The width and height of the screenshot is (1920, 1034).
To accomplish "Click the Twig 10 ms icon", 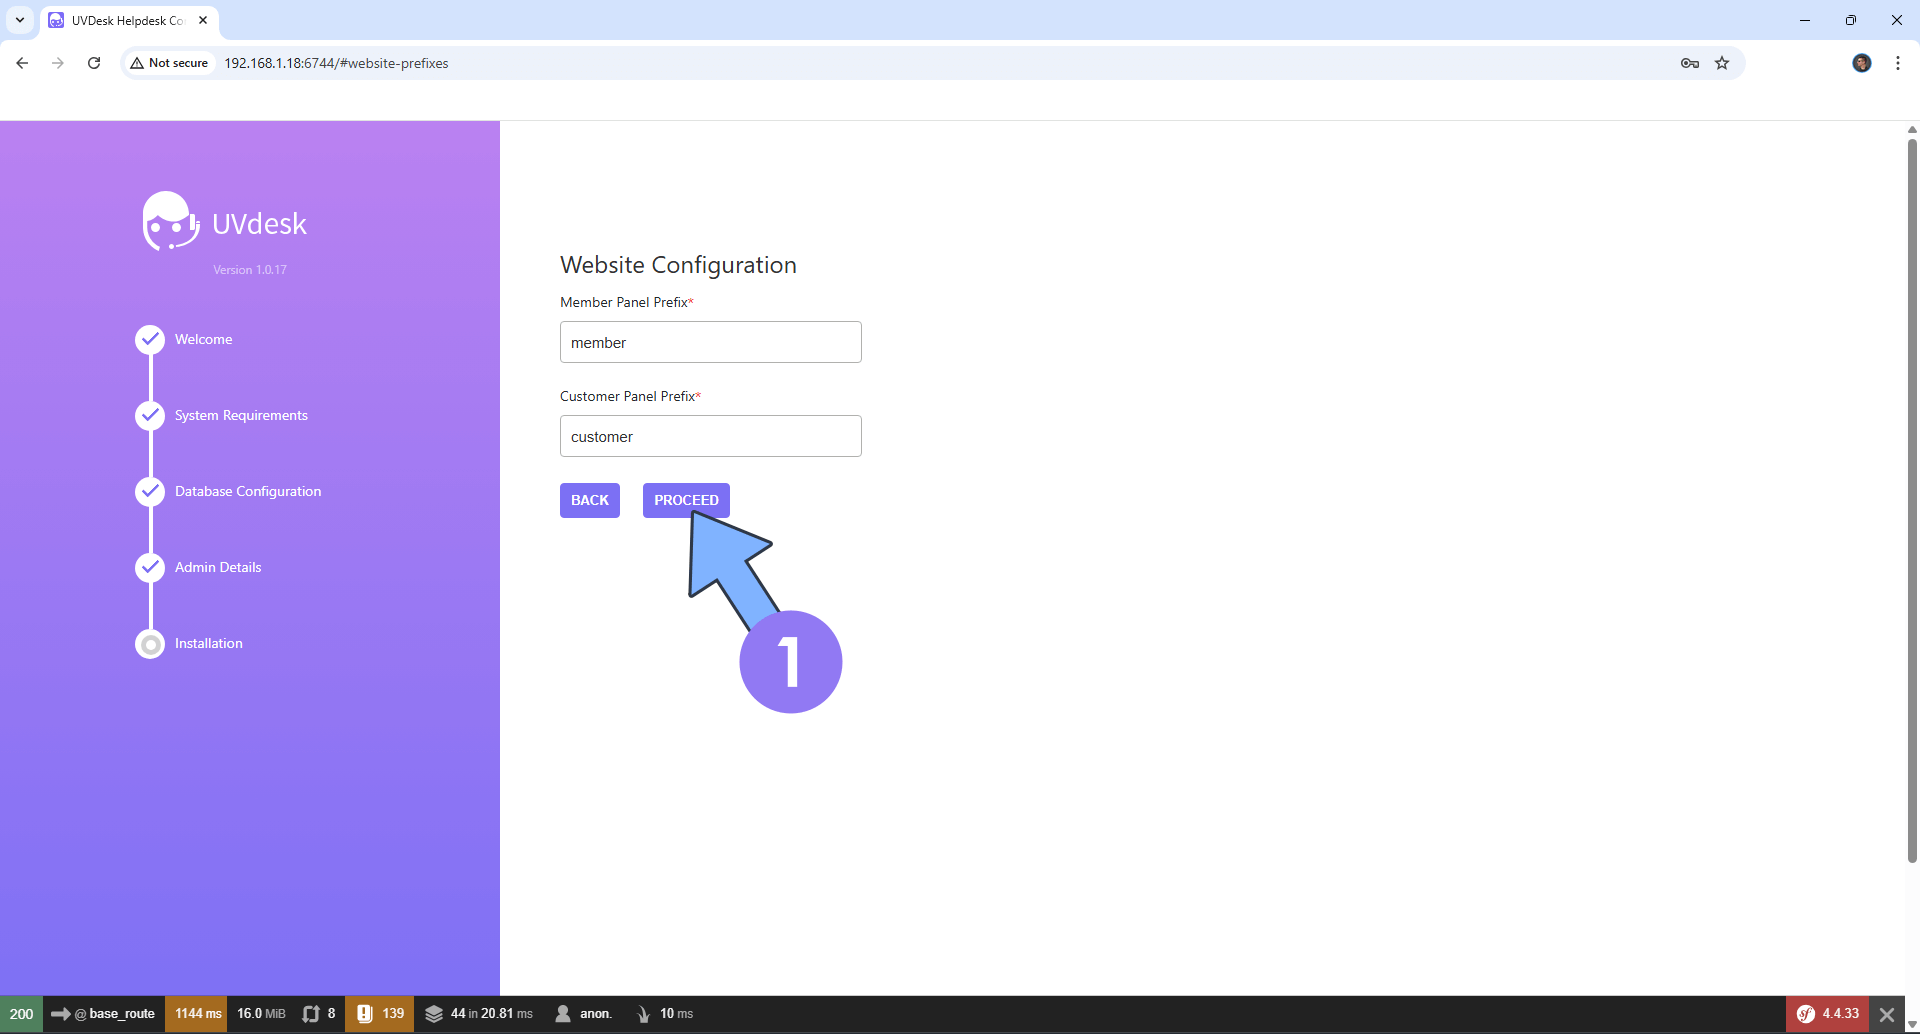I will (643, 1014).
